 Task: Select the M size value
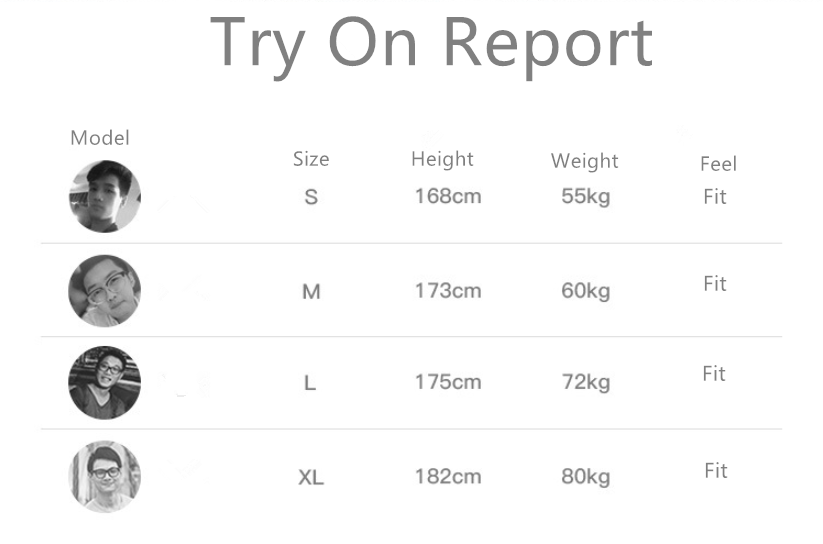311,292
